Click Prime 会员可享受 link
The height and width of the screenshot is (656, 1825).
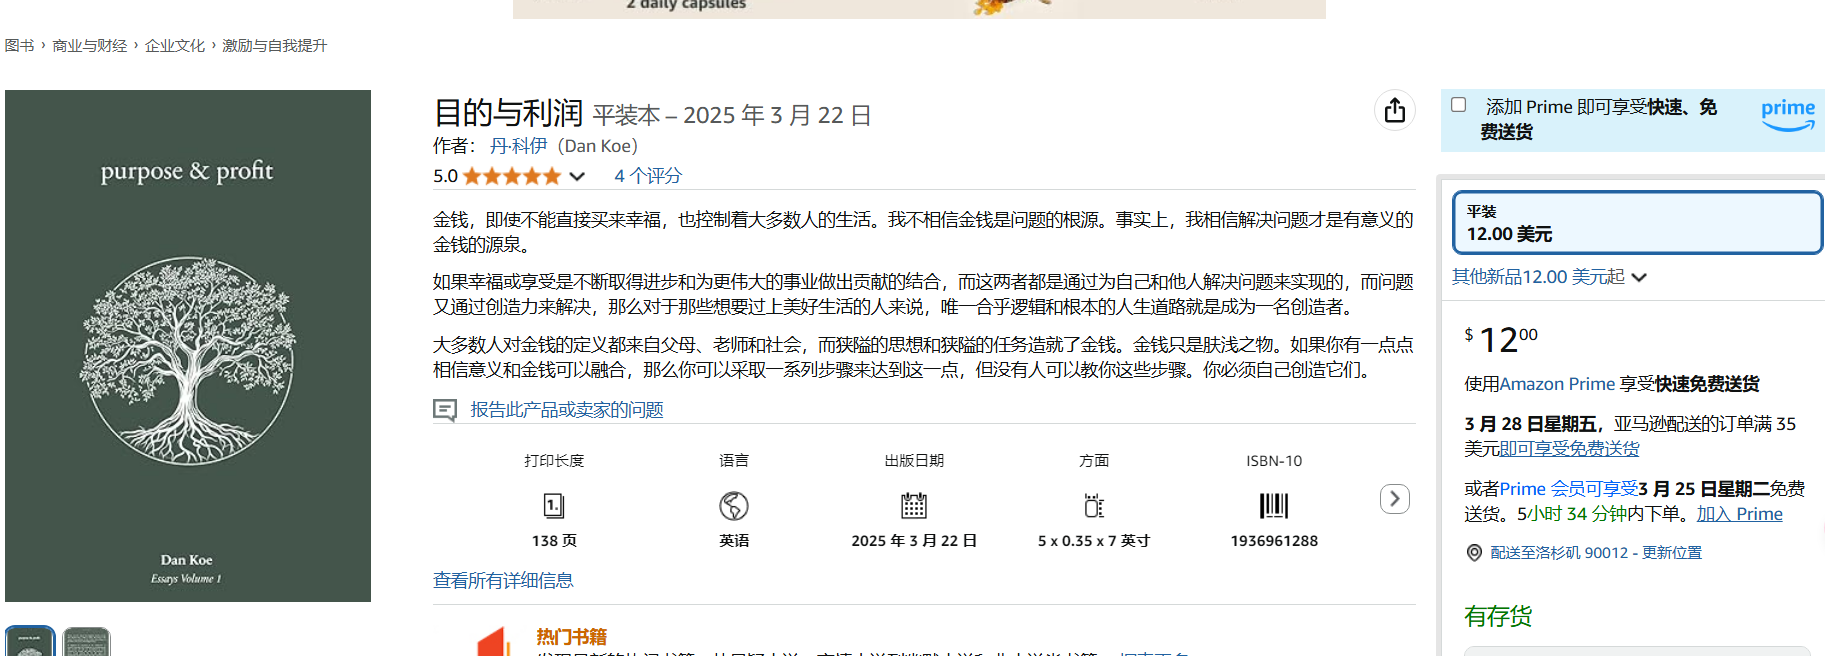(1569, 489)
